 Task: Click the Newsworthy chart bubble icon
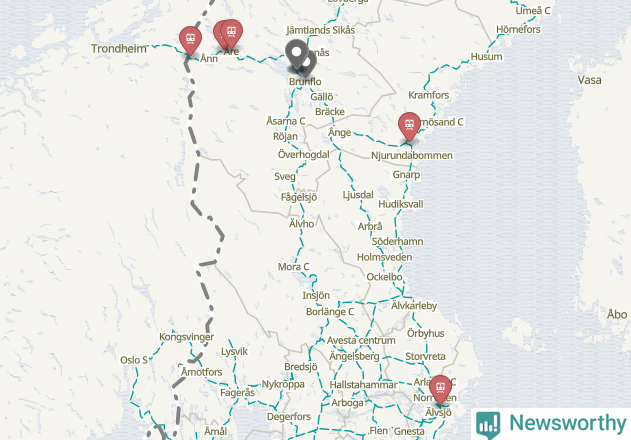pos(488,425)
